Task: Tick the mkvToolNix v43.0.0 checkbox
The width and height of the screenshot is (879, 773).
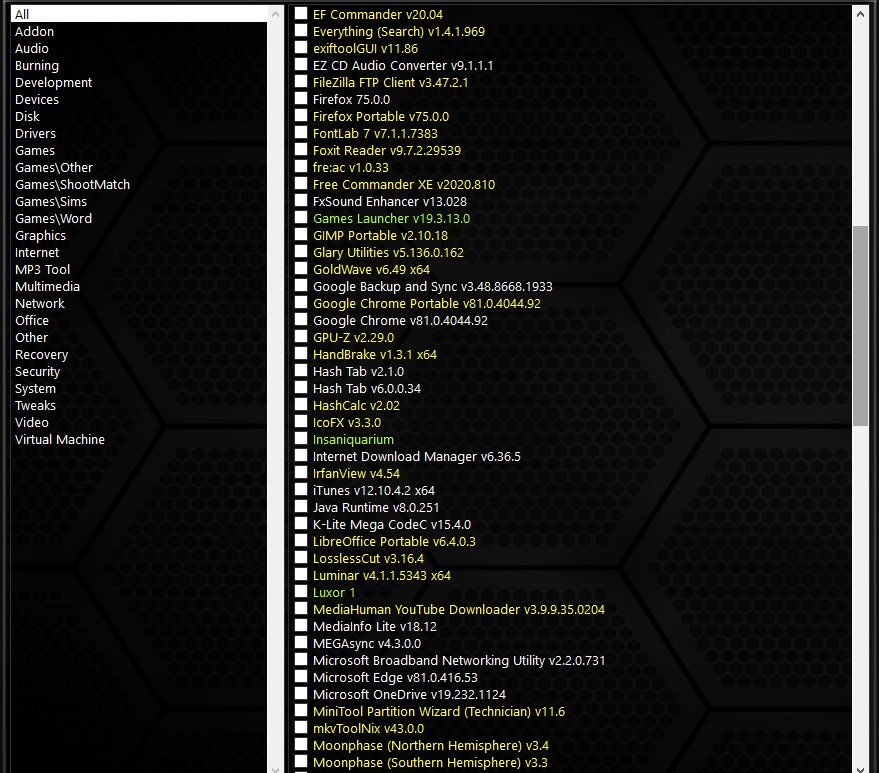Action: (301, 728)
